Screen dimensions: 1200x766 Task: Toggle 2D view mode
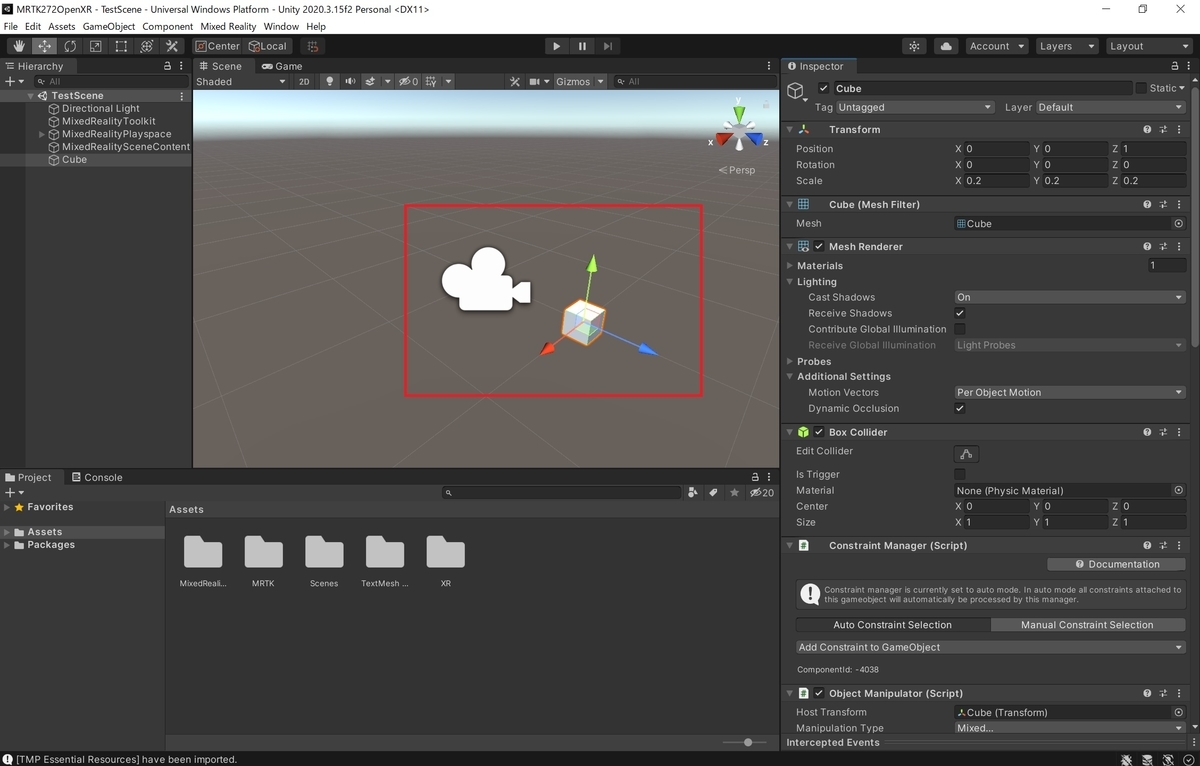tap(304, 82)
